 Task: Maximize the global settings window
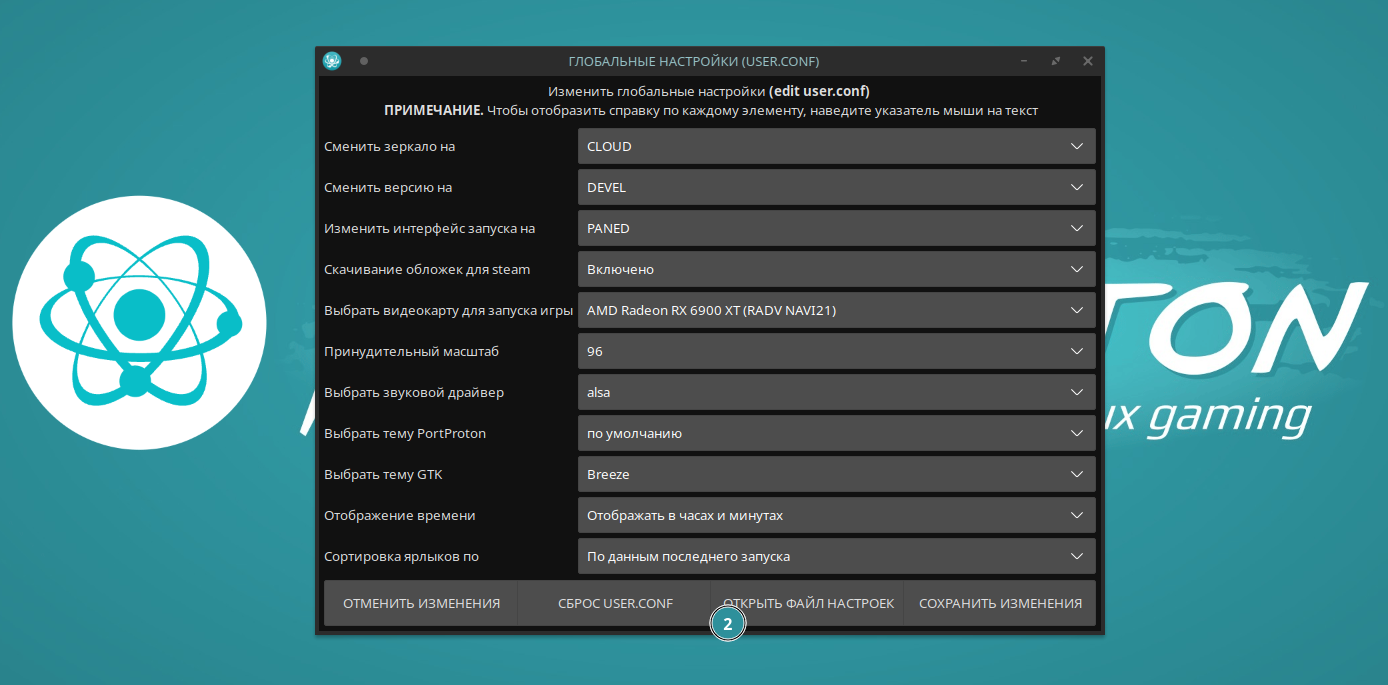coord(1056,61)
